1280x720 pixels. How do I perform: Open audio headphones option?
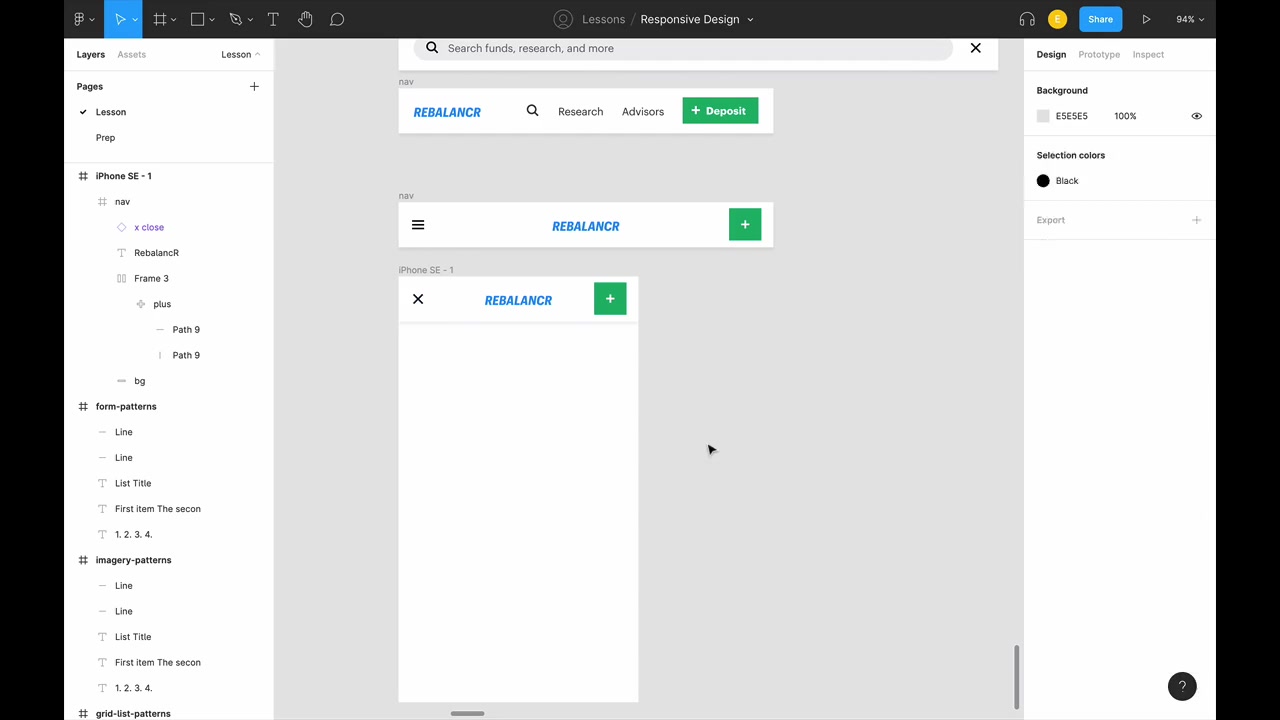pos(1027,19)
